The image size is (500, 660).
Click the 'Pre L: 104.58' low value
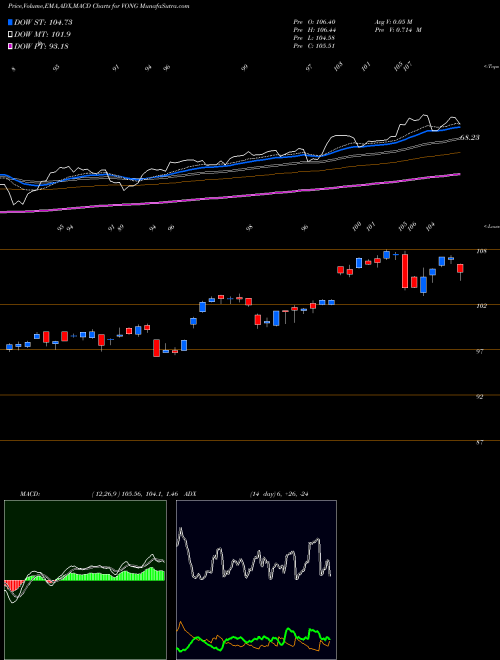pos(314,38)
